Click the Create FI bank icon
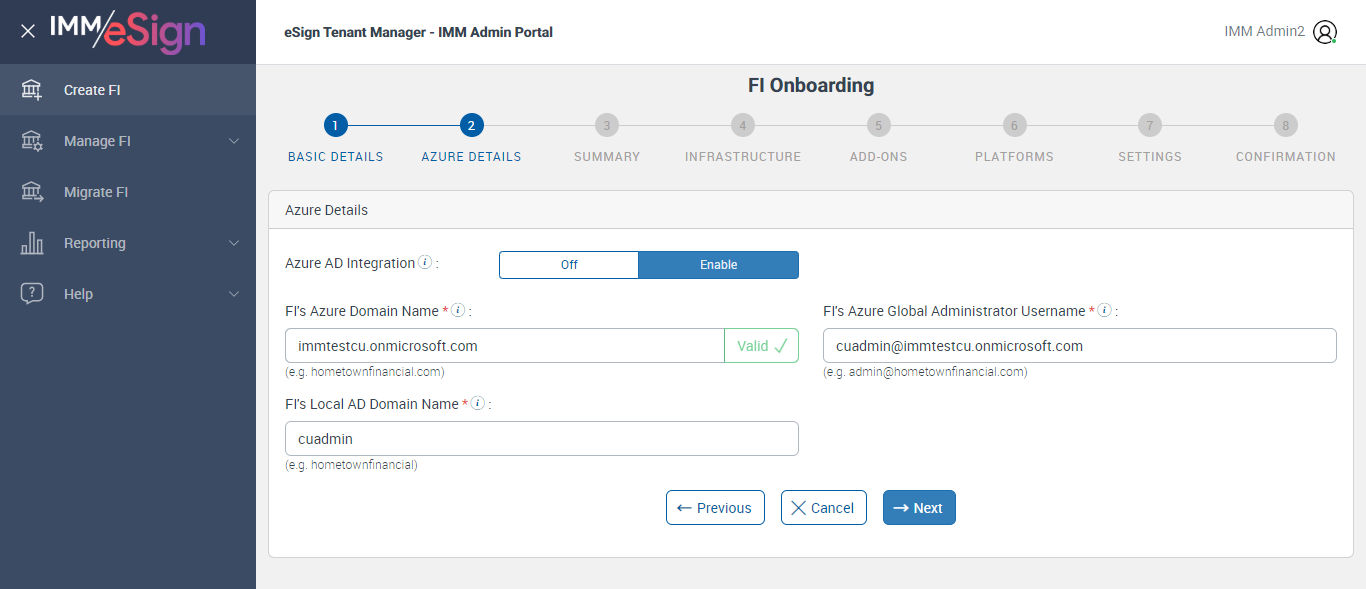Screen dimensions: 1366x589 point(32,90)
